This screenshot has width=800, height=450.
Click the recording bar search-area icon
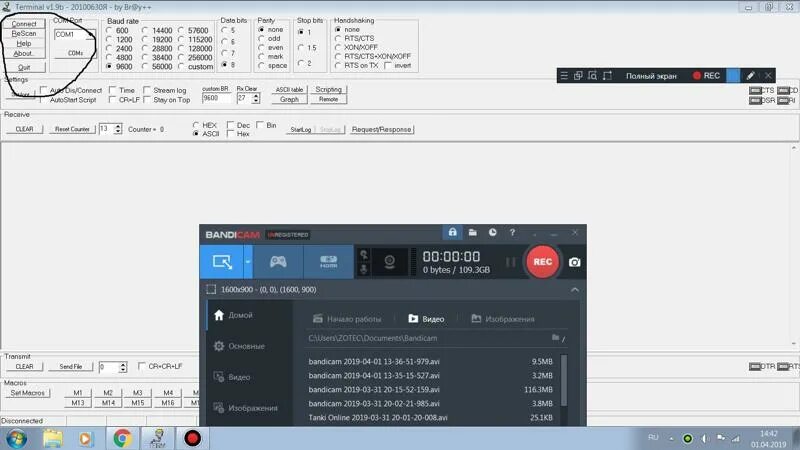(x=592, y=76)
